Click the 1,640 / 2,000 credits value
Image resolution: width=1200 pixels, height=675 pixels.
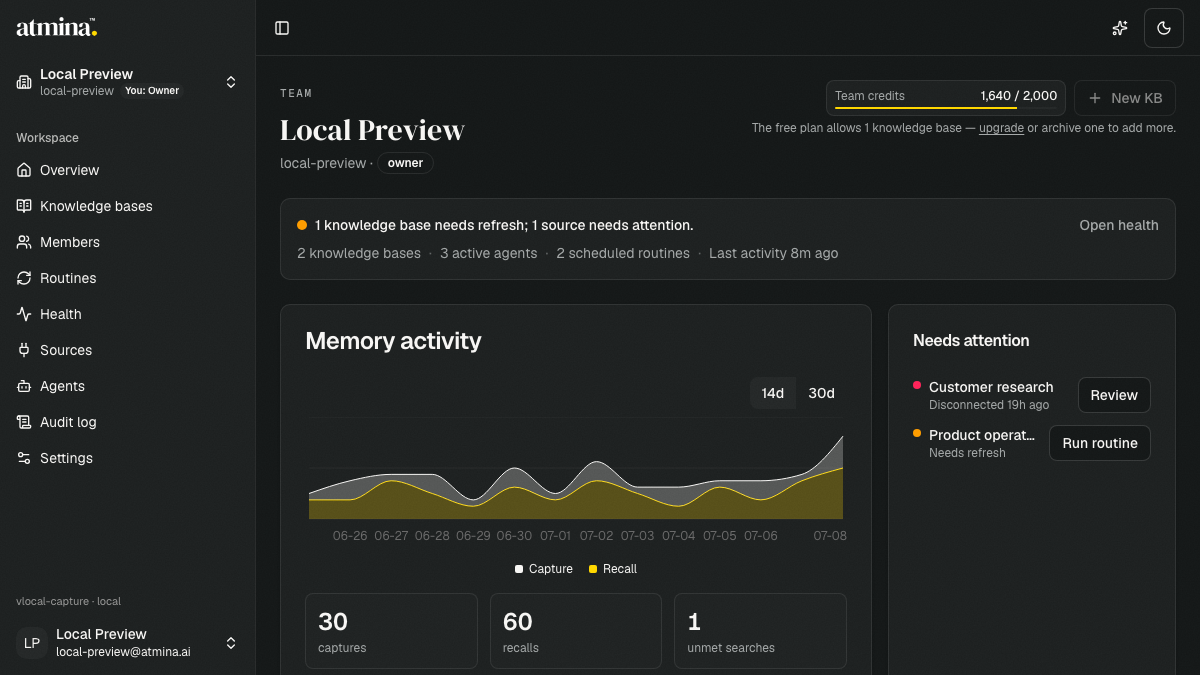click(x=1018, y=96)
